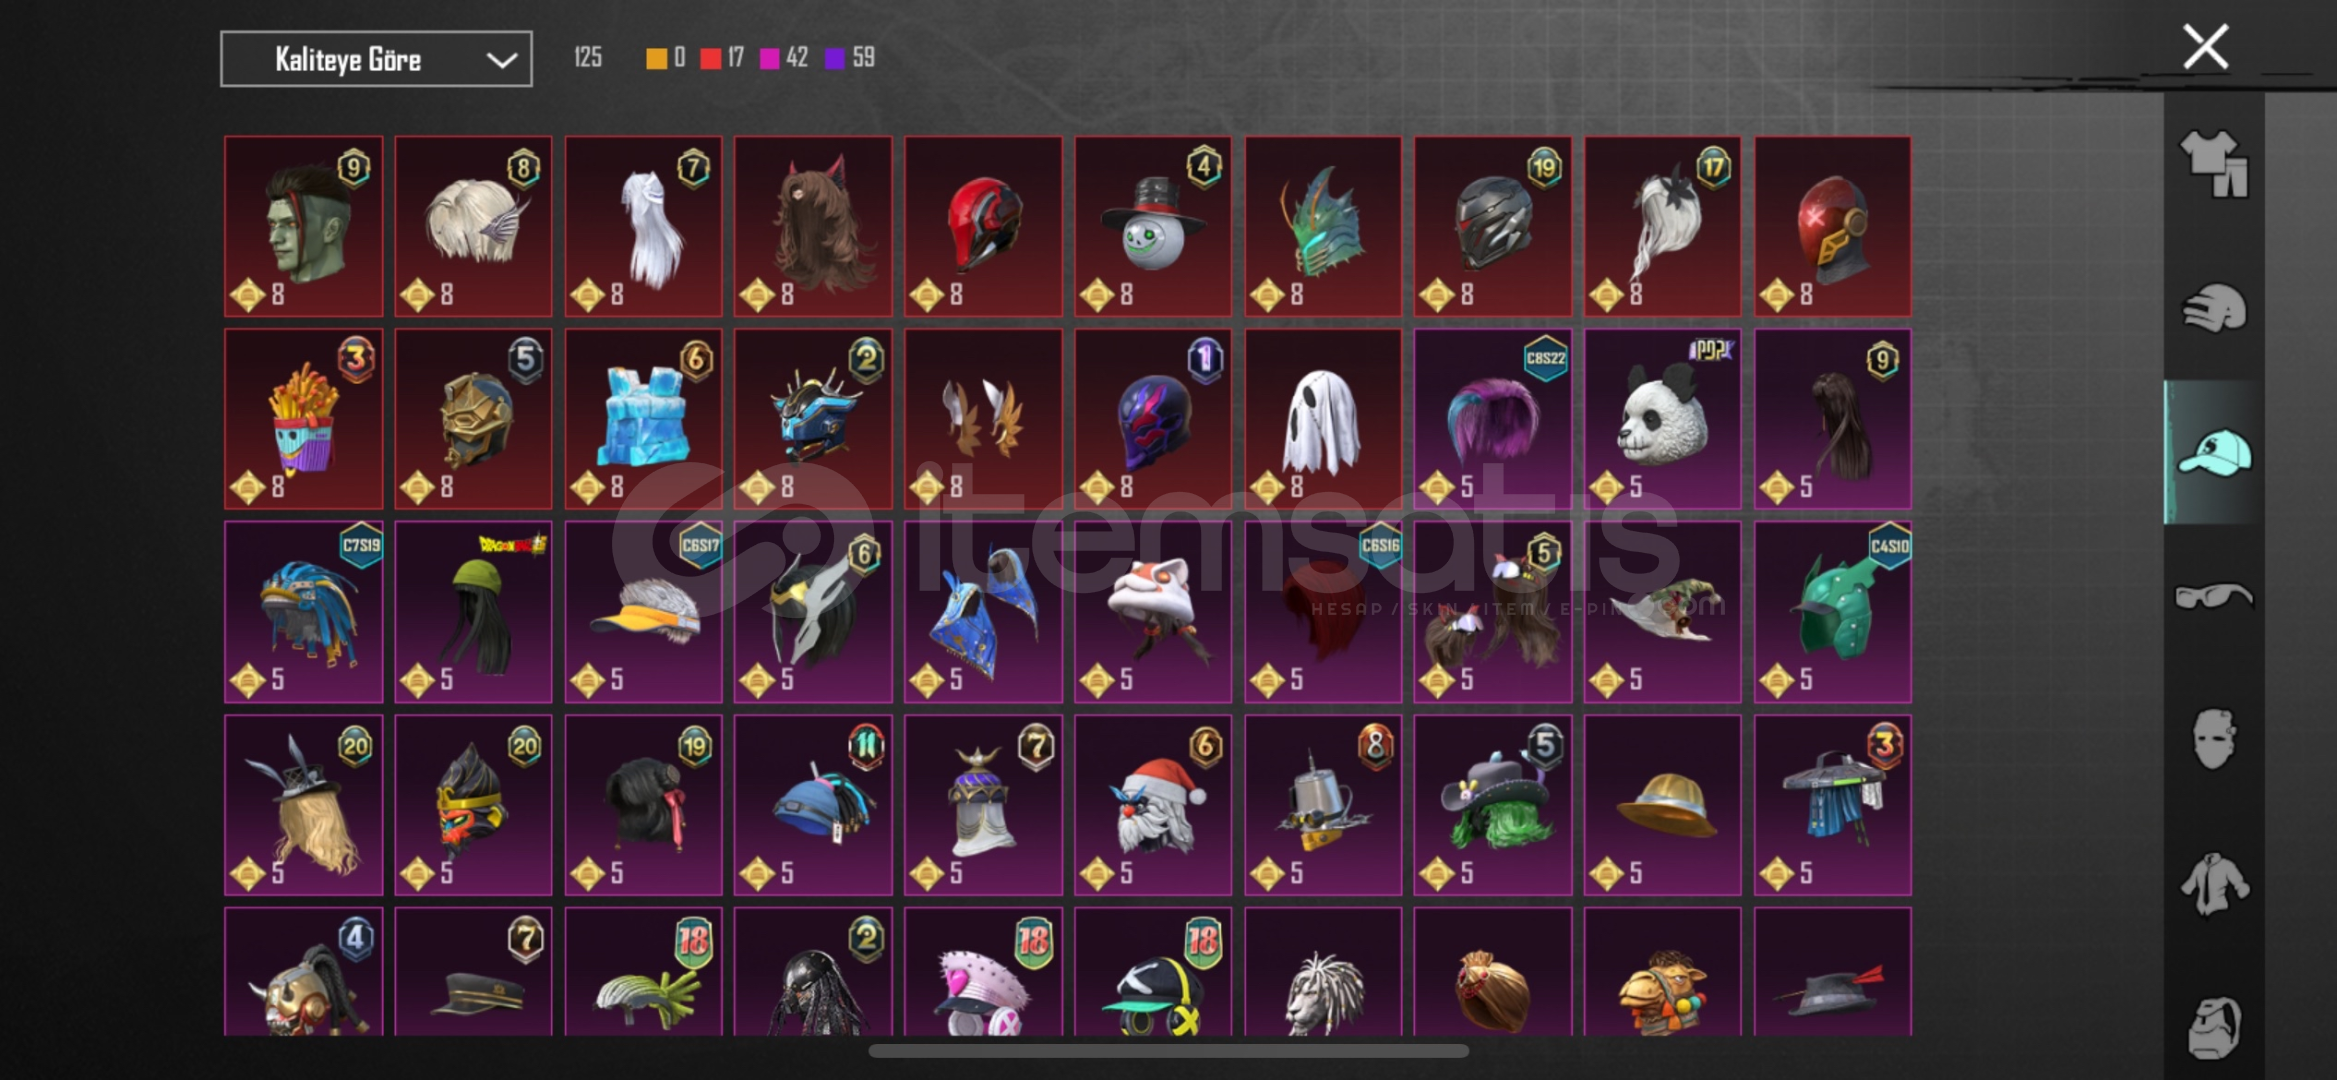
Task: Select the helmet category icon
Action: tap(2214, 308)
